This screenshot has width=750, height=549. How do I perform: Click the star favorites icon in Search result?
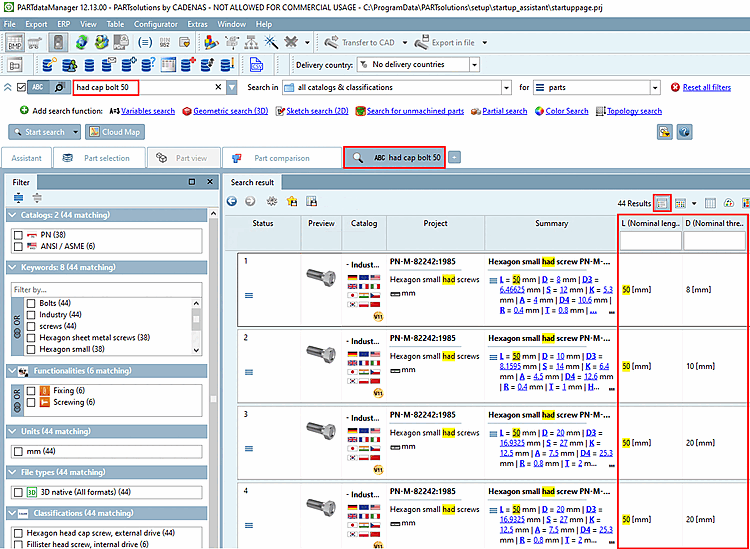pyautogui.click(x=292, y=202)
